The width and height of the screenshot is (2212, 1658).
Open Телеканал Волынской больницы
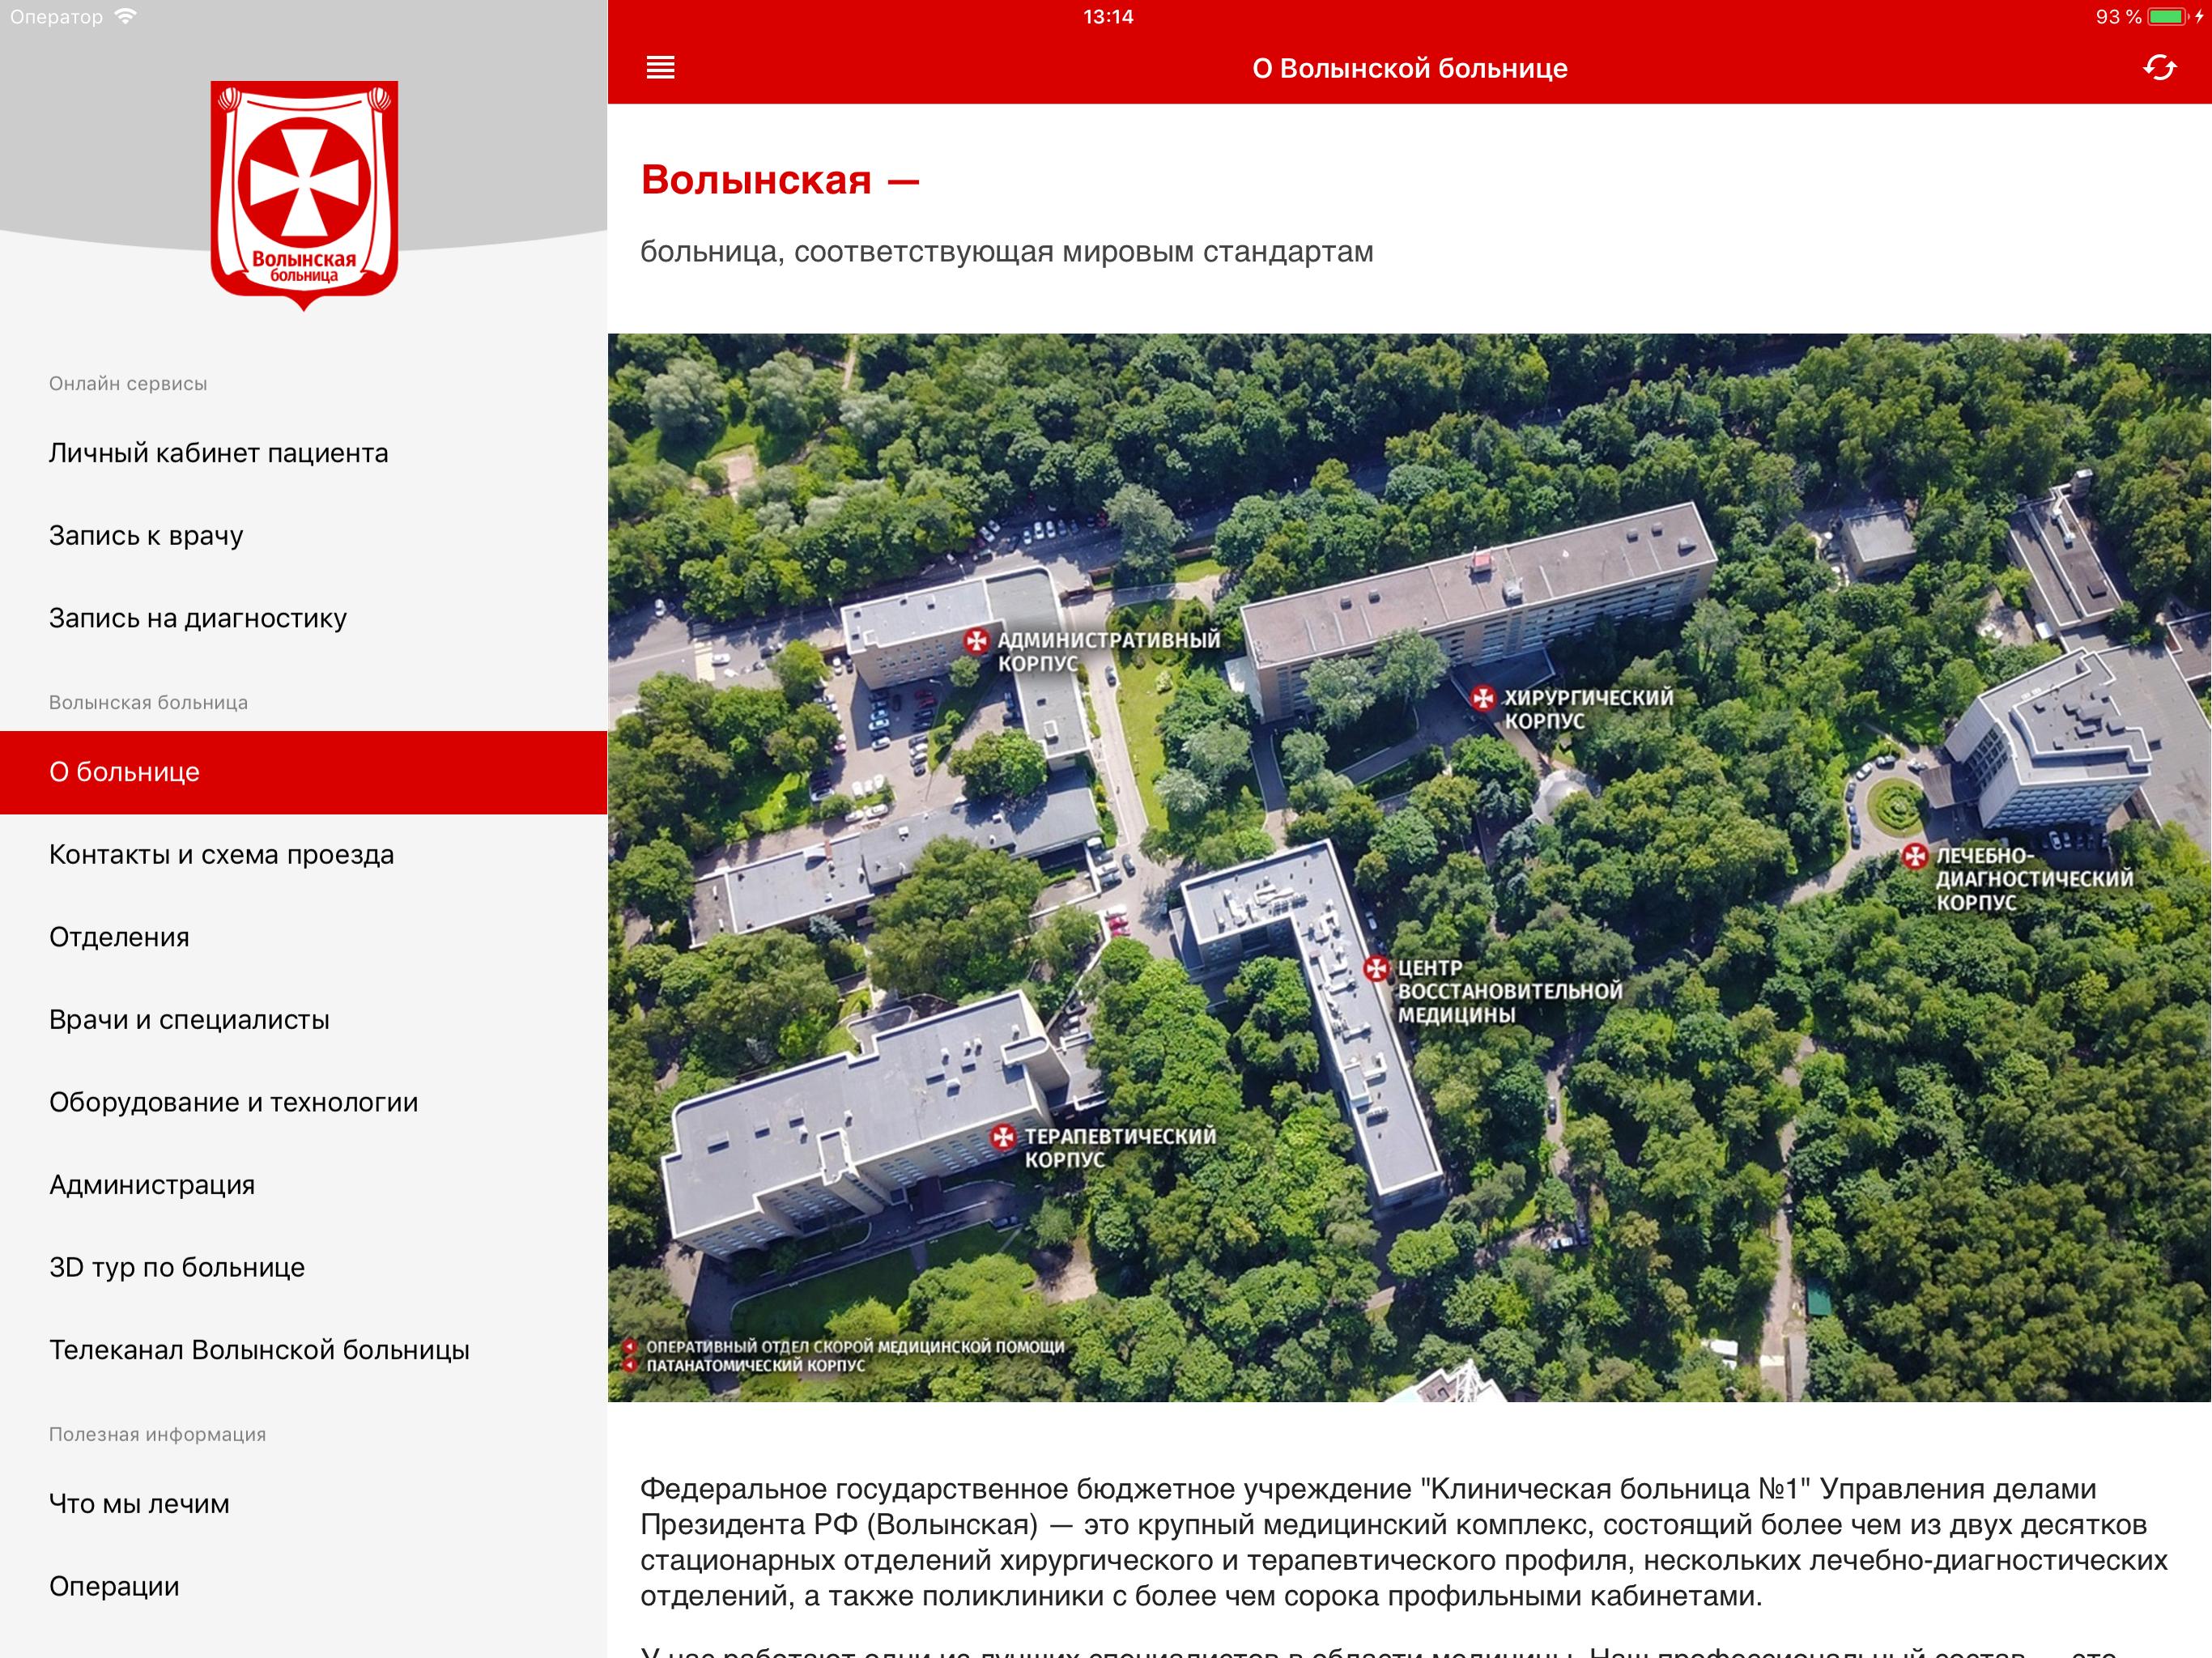tap(303, 1350)
